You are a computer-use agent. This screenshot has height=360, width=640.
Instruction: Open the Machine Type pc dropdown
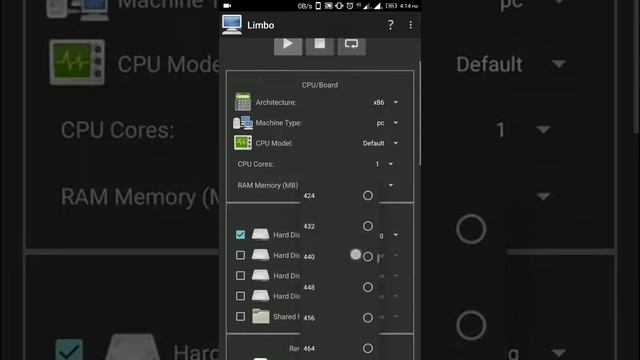coord(387,123)
